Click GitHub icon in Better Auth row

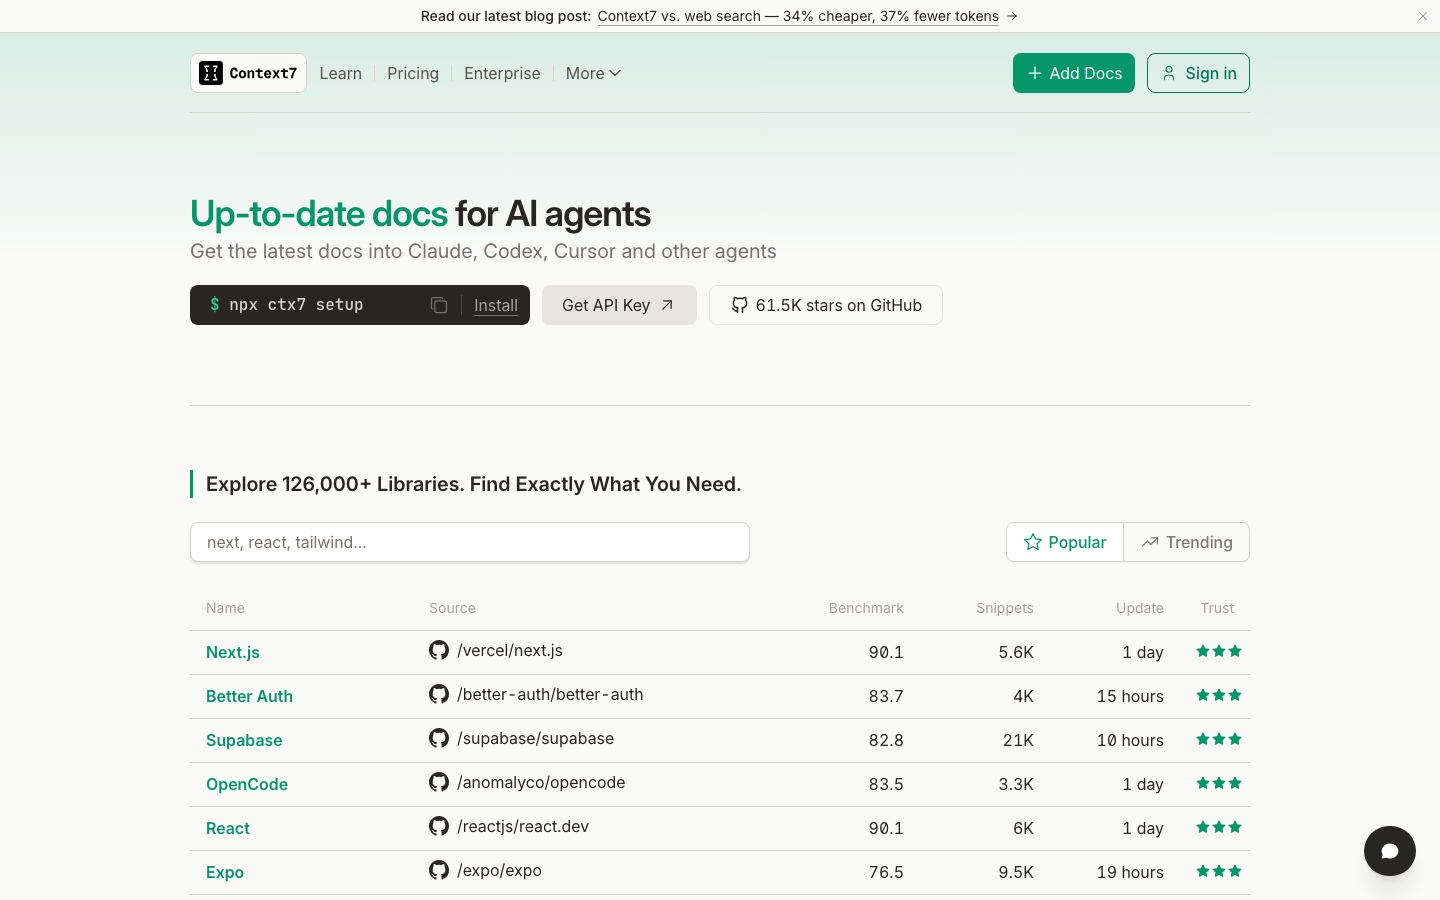tap(439, 694)
